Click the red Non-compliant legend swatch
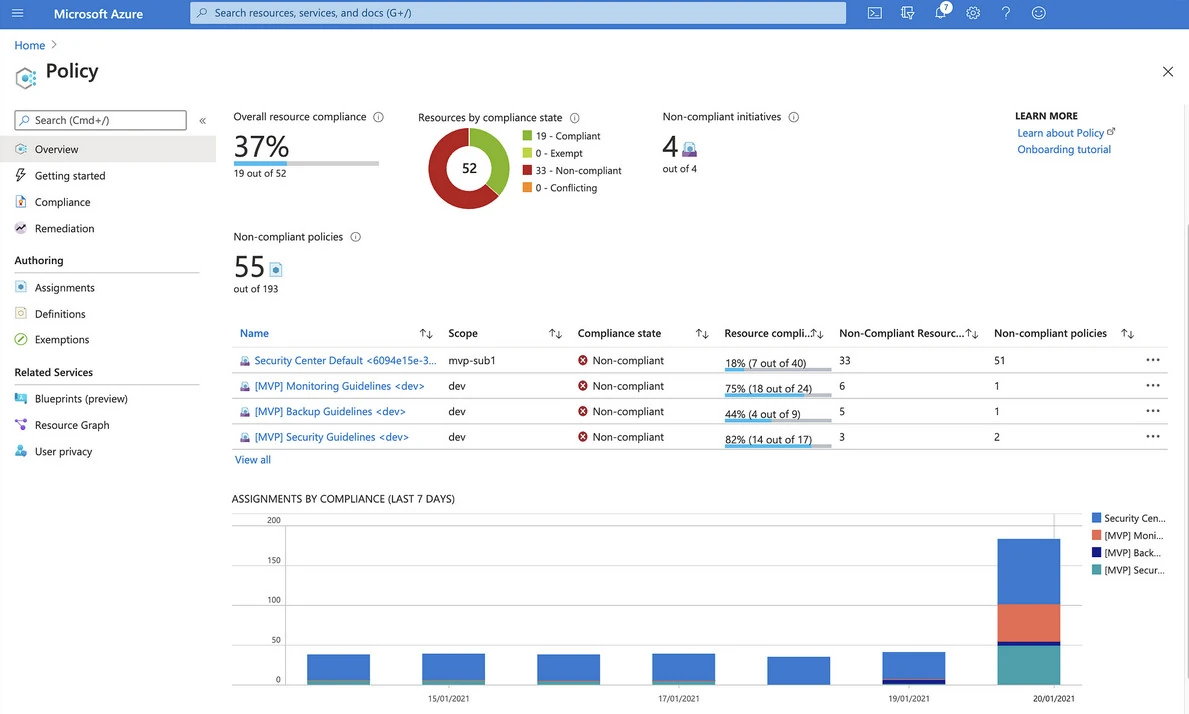The height and width of the screenshot is (714, 1189). [527, 171]
